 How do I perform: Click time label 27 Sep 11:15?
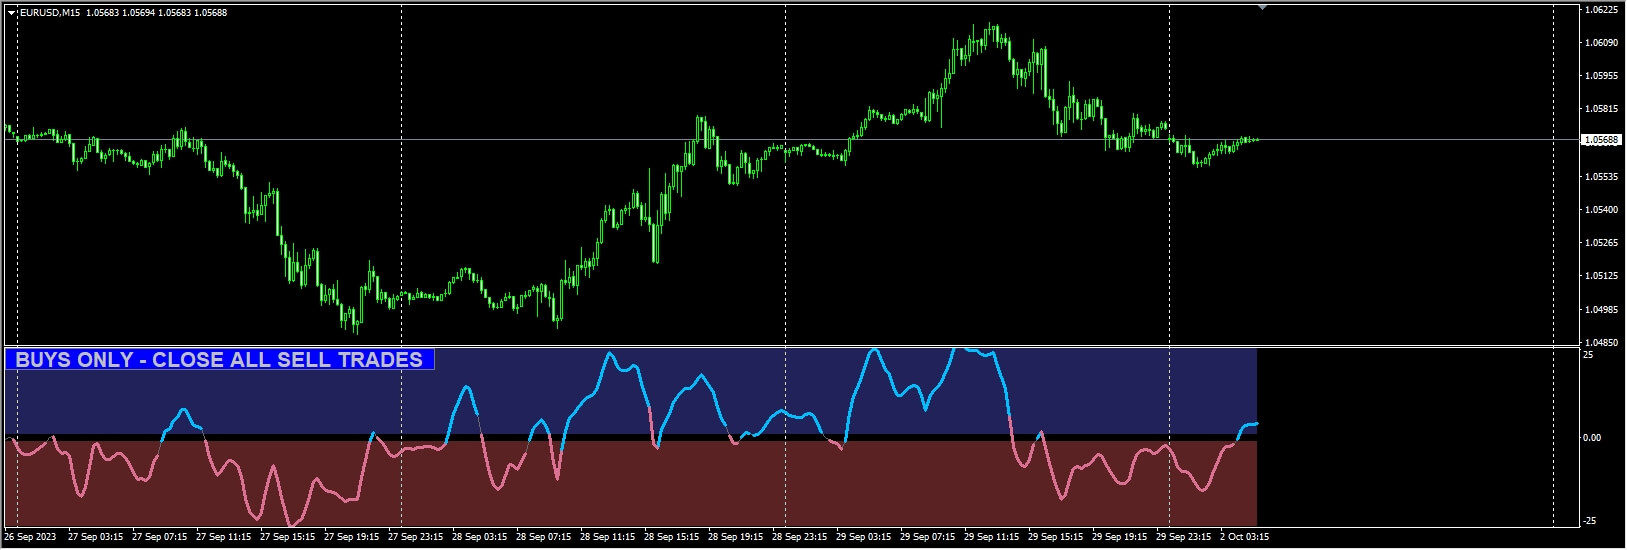224,537
